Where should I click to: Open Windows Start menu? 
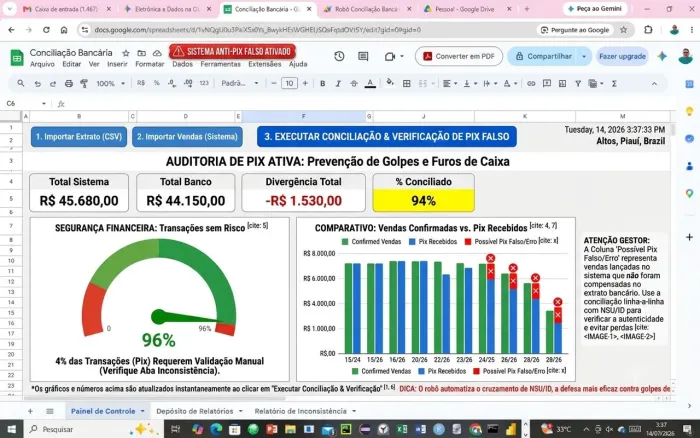12,430
